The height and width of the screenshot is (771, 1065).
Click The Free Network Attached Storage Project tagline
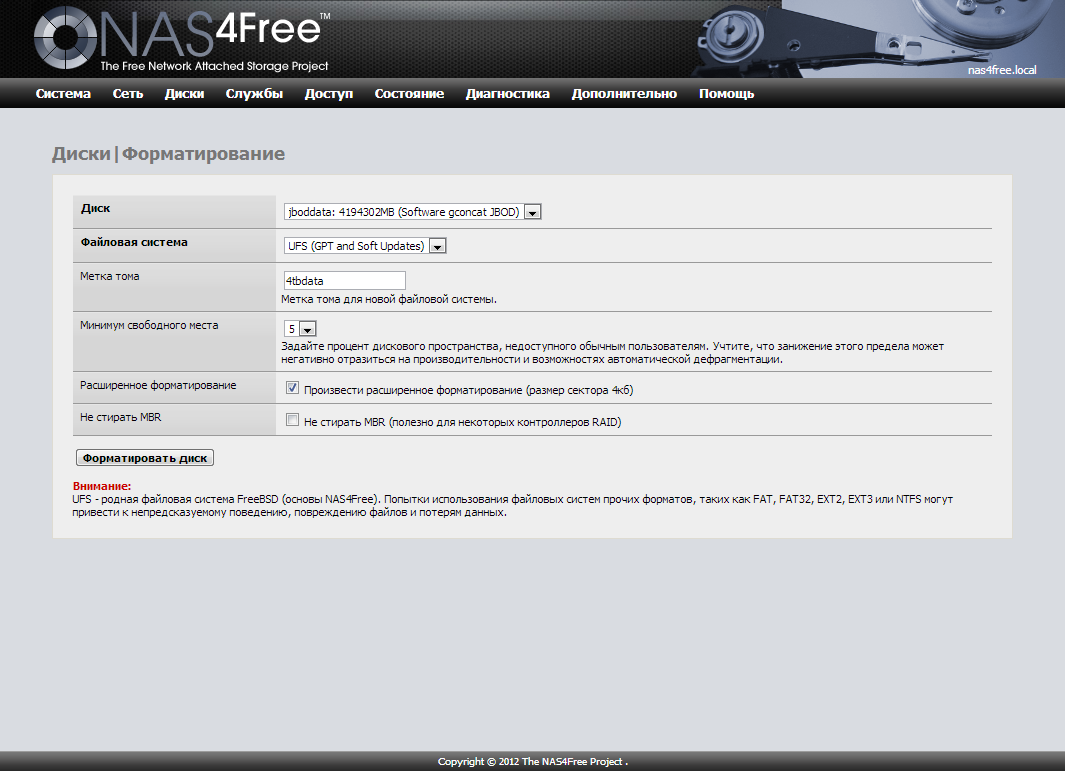click(x=214, y=66)
